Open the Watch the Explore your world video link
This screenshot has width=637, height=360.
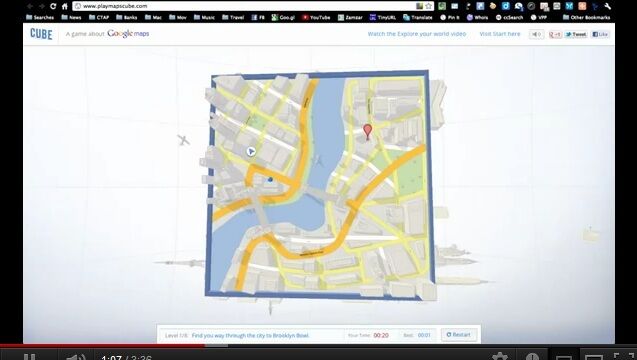click(x=417, y=34)
